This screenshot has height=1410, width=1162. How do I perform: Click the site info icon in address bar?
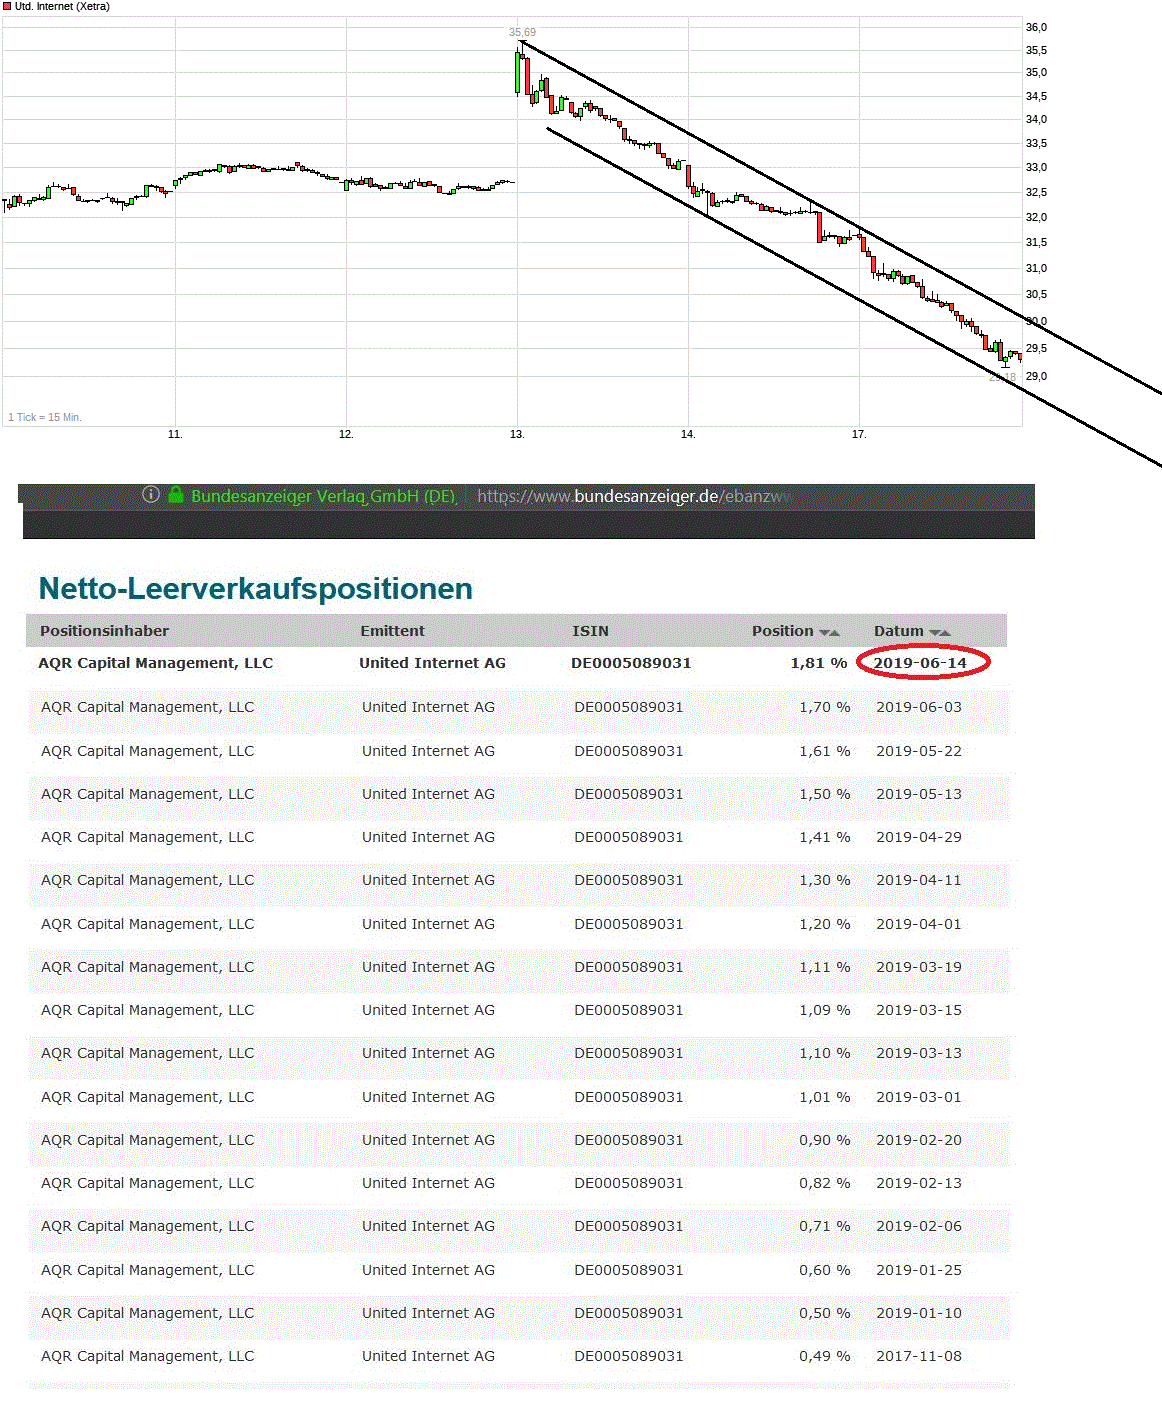[151, 494]
